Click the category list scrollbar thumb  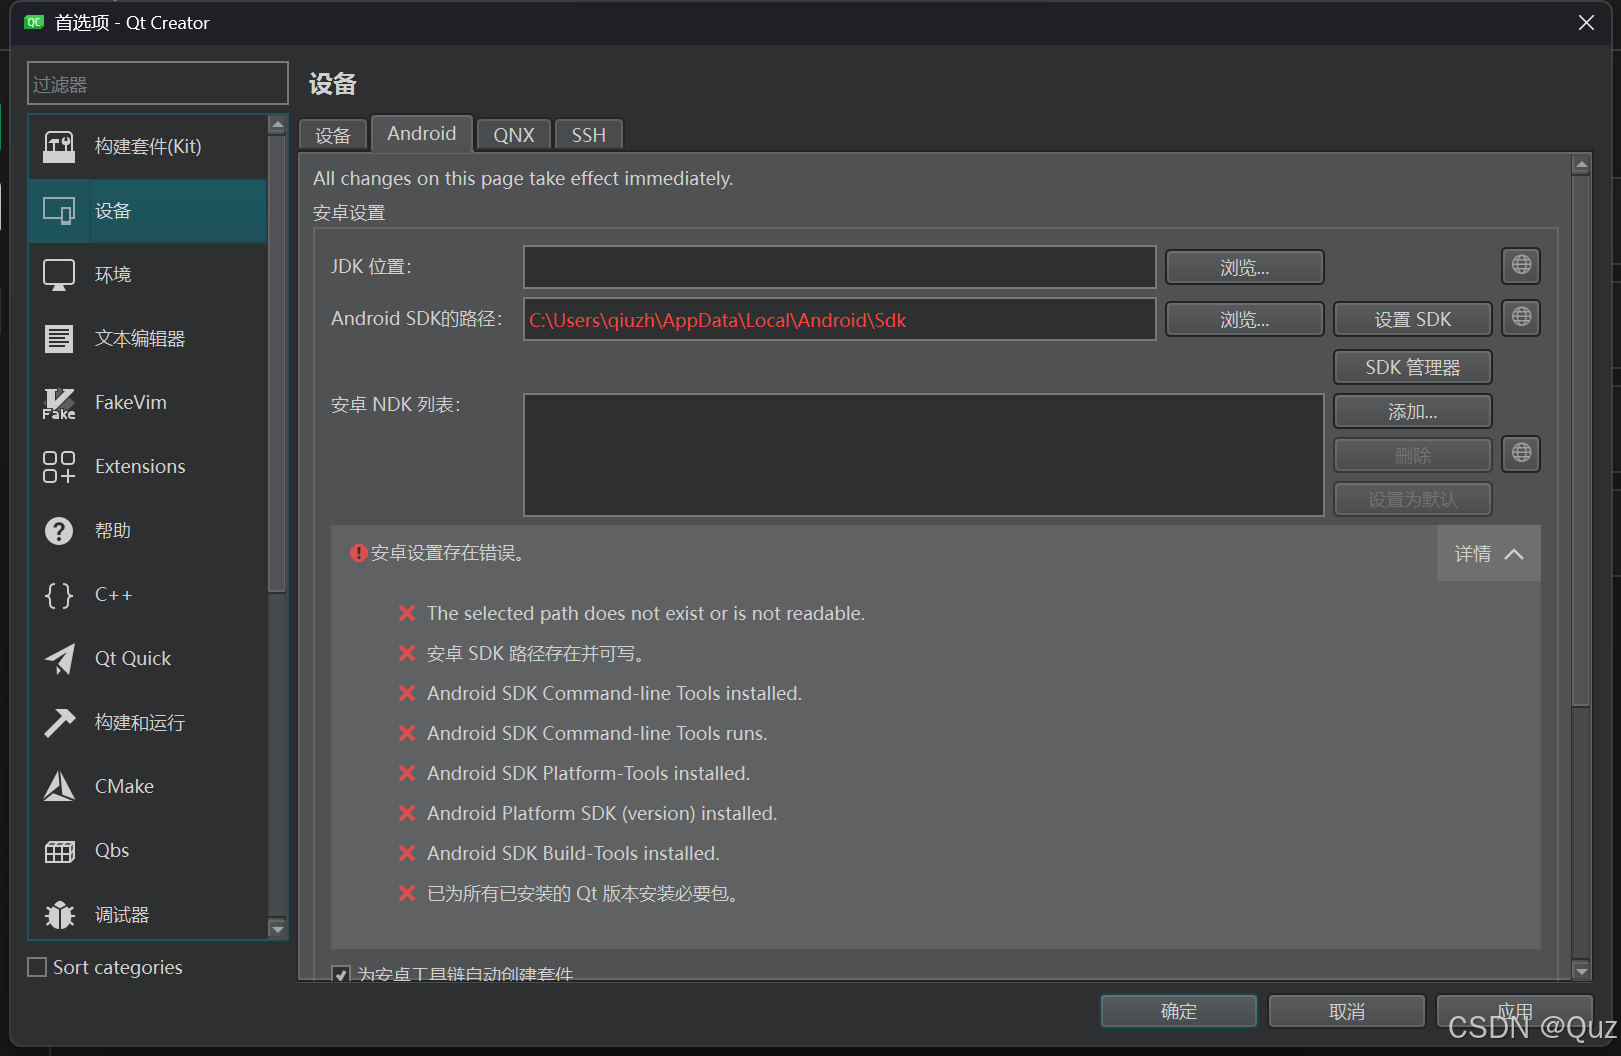point(278,364)
